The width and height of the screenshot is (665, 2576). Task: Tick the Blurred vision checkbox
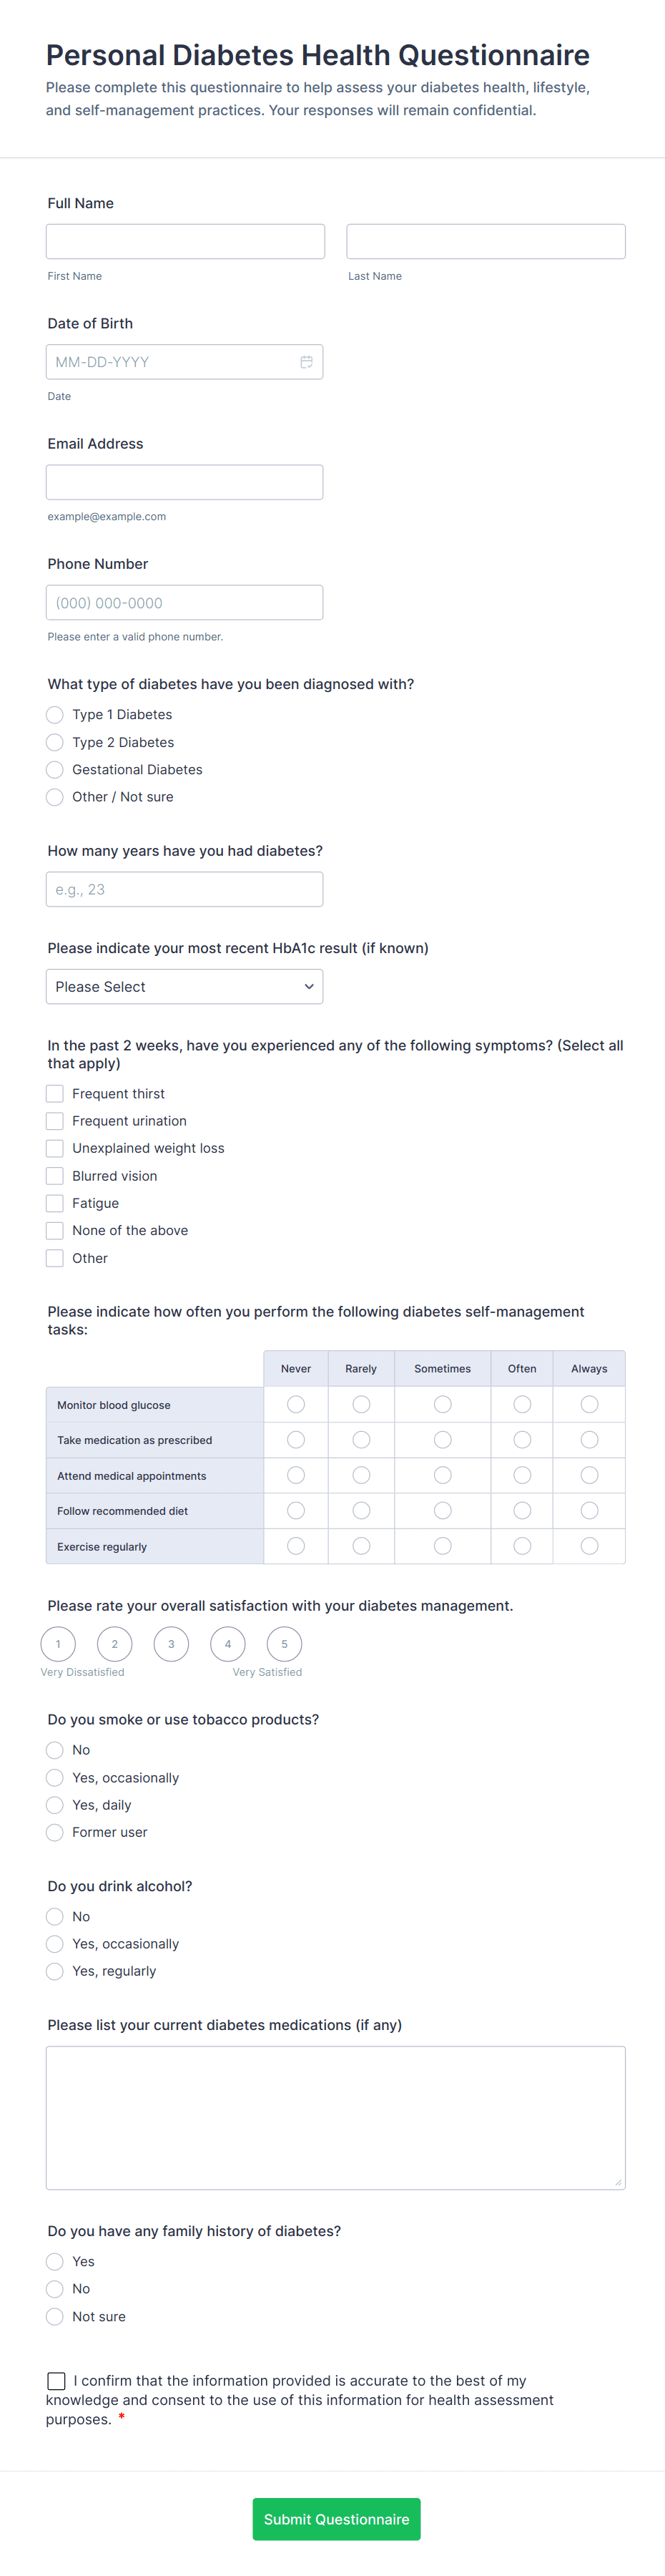click(x=55, y=1176)
